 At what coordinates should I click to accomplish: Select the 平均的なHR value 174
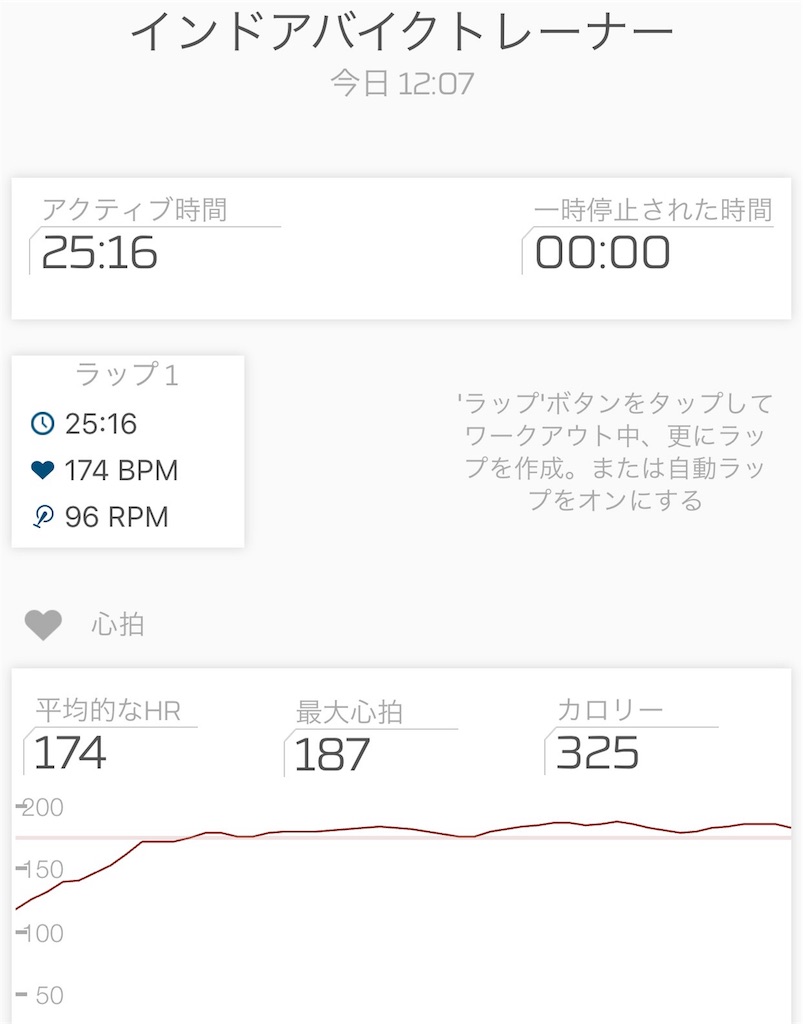coord(70,752)
